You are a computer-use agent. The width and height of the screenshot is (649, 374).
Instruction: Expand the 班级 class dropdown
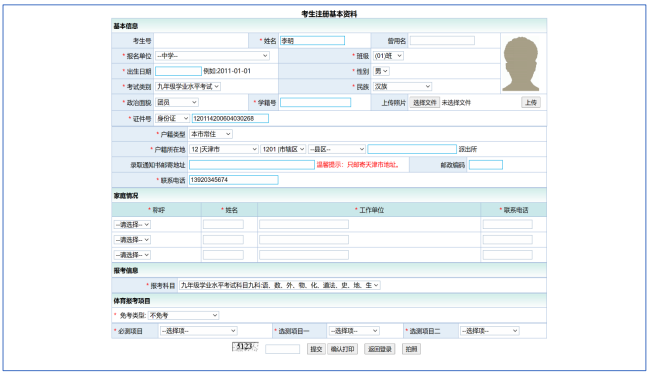[388, 56]
